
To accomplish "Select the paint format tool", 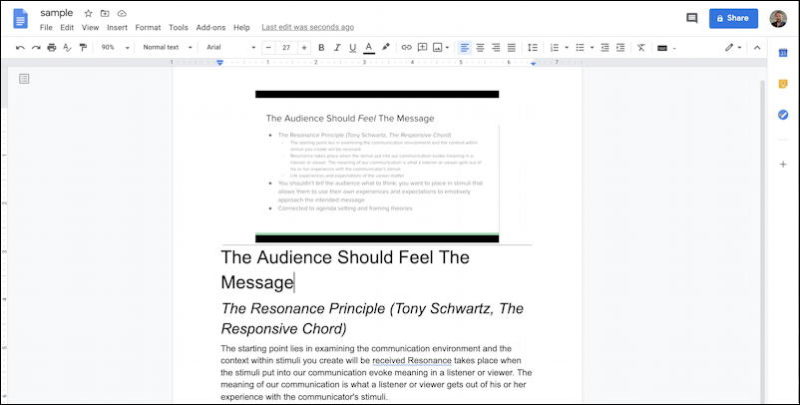I will click(81, 47).
